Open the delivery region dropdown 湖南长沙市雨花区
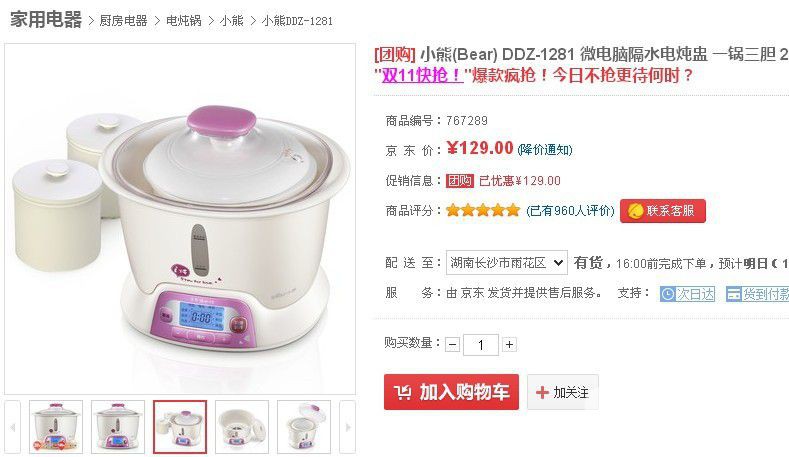 (x=507, y=263)
